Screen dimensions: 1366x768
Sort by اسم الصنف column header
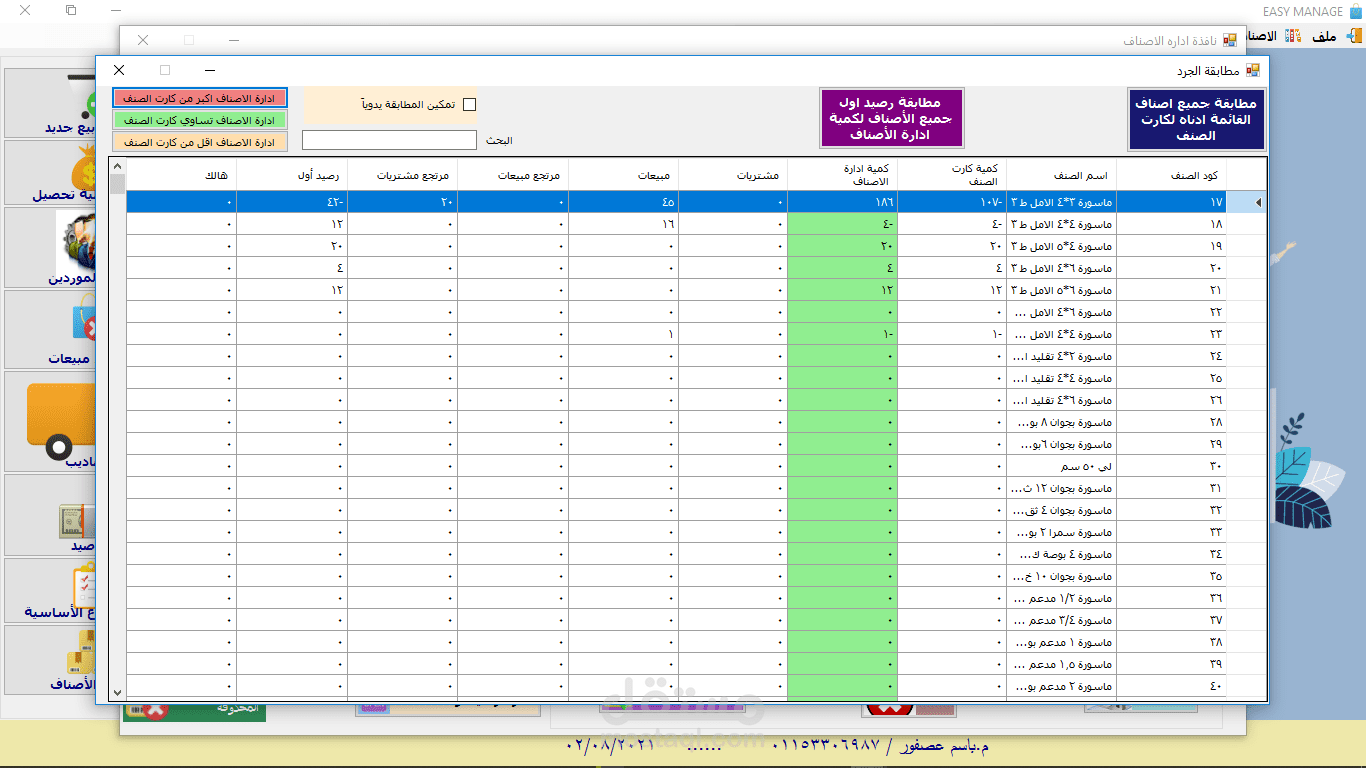(1061, 174)
